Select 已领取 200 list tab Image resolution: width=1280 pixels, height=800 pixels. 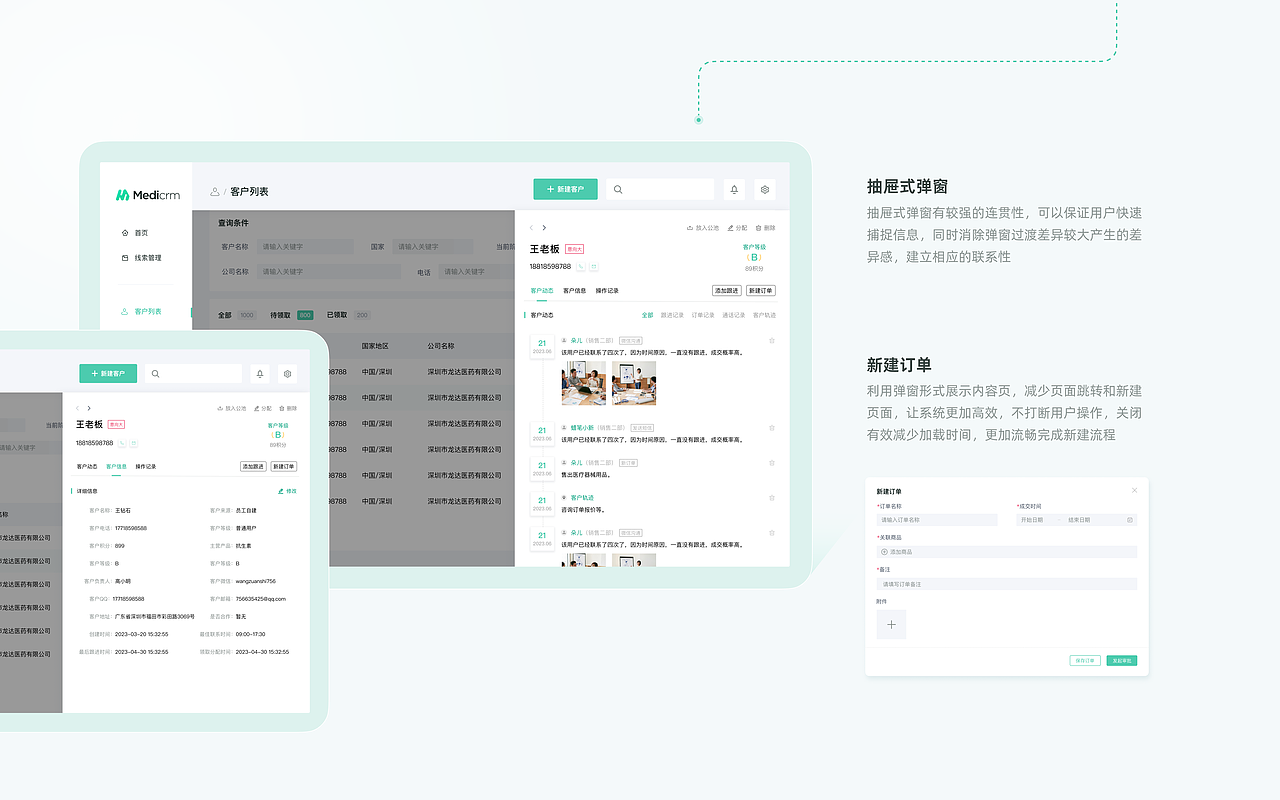[348, 315]
